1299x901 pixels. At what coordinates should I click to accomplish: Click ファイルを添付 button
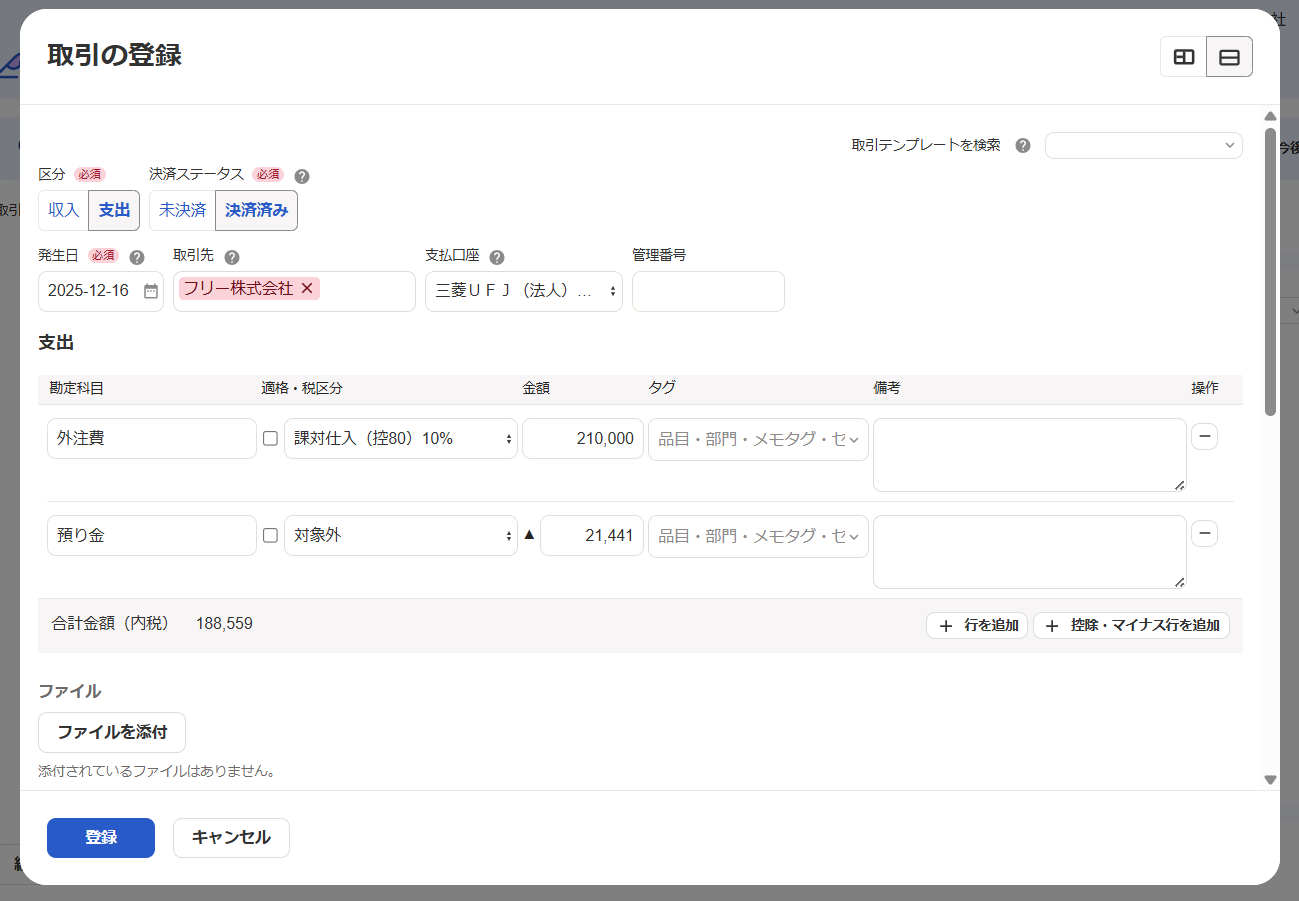[112, 732]
